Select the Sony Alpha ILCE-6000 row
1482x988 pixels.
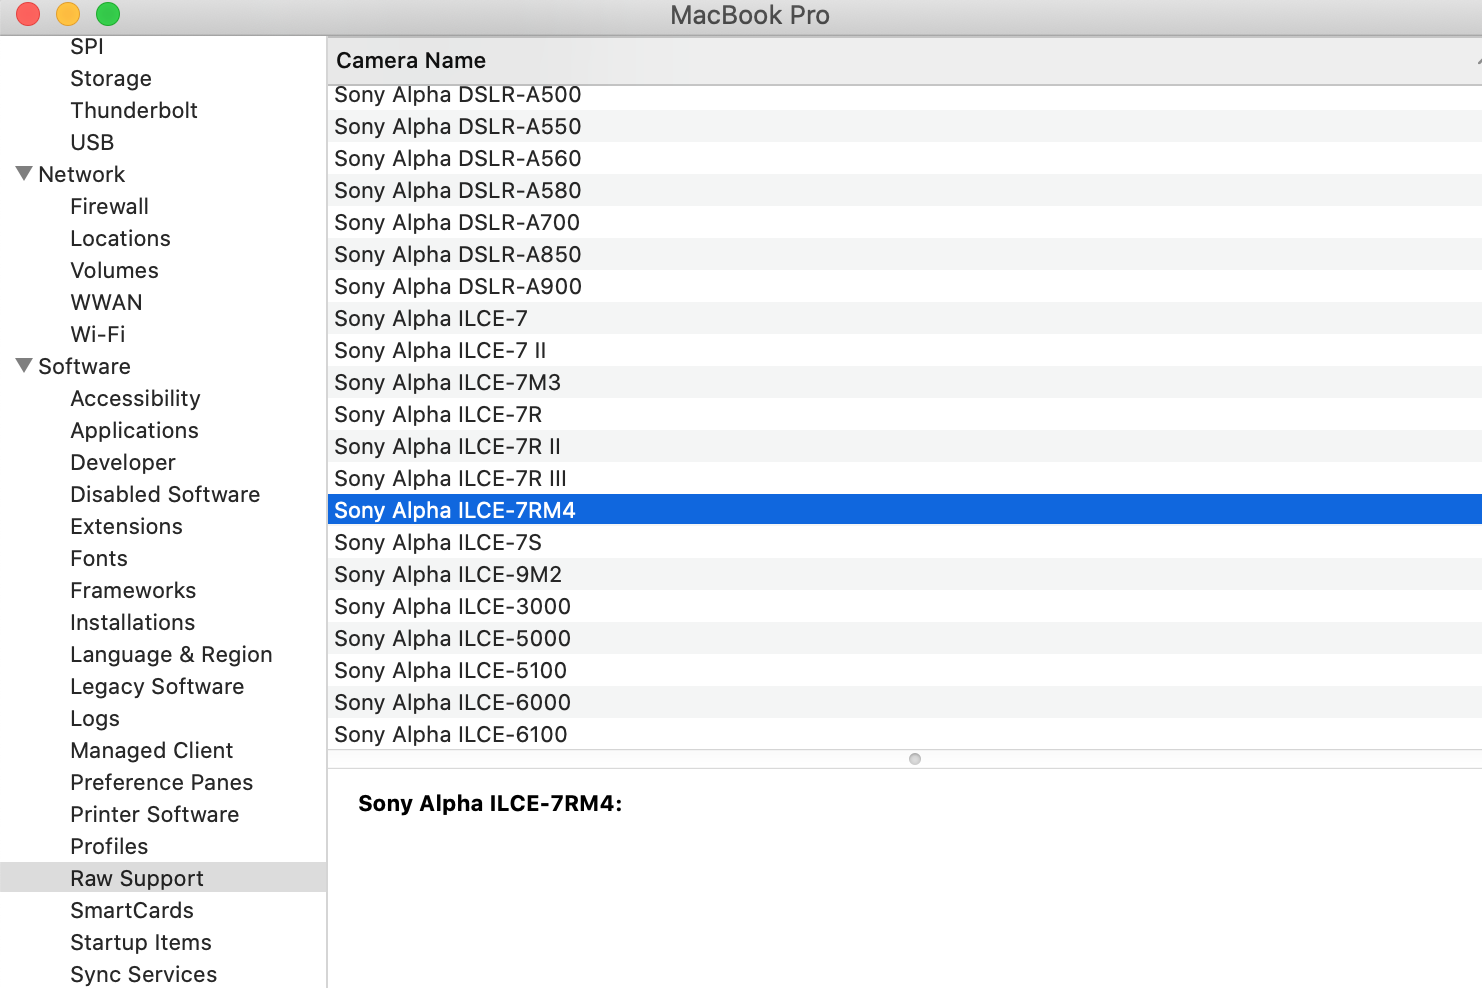905,702
